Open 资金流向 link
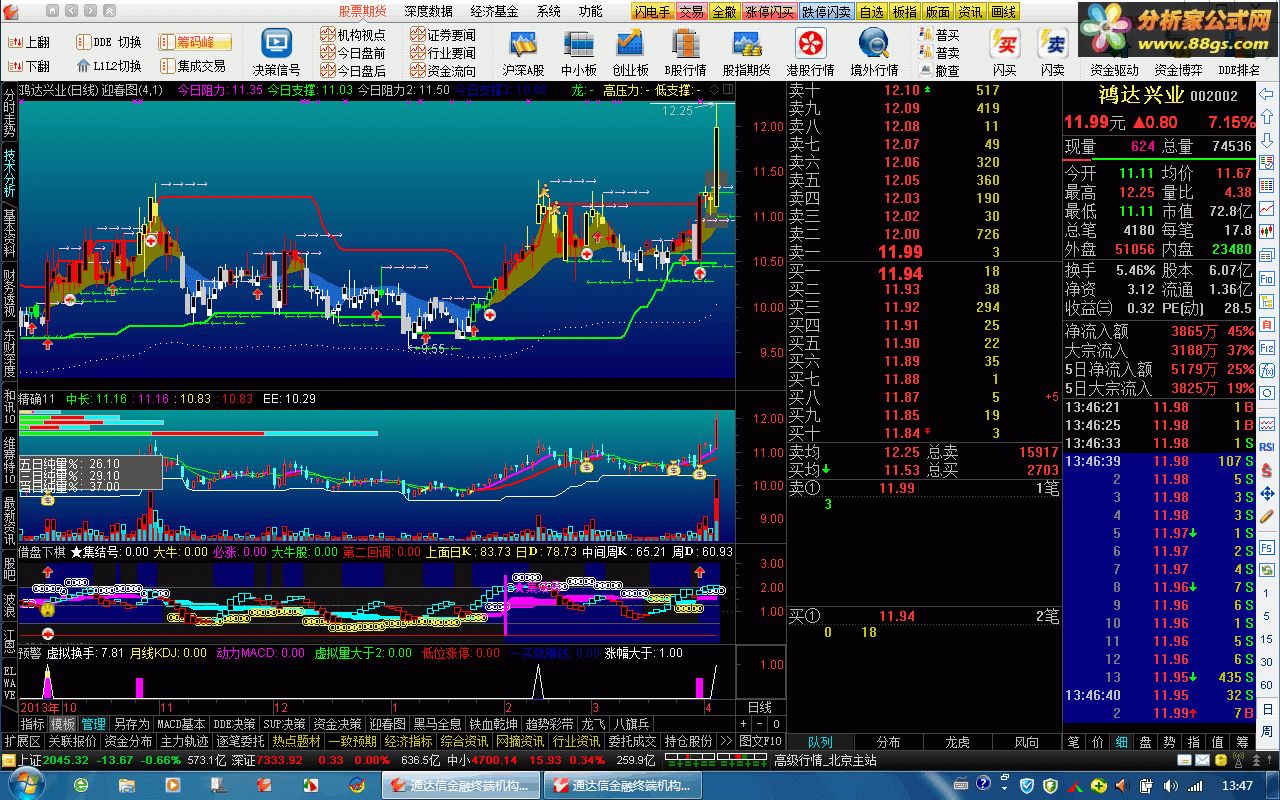 coord(444,71)
